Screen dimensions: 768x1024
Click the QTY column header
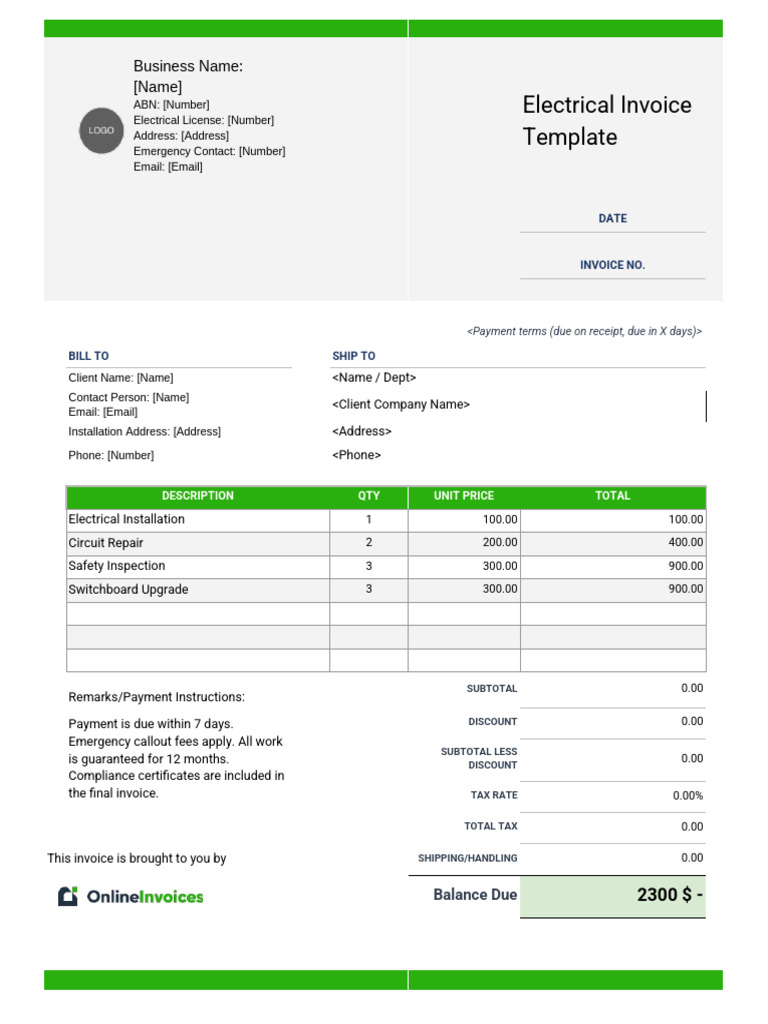pyautogui.click(x=368, y=496)
